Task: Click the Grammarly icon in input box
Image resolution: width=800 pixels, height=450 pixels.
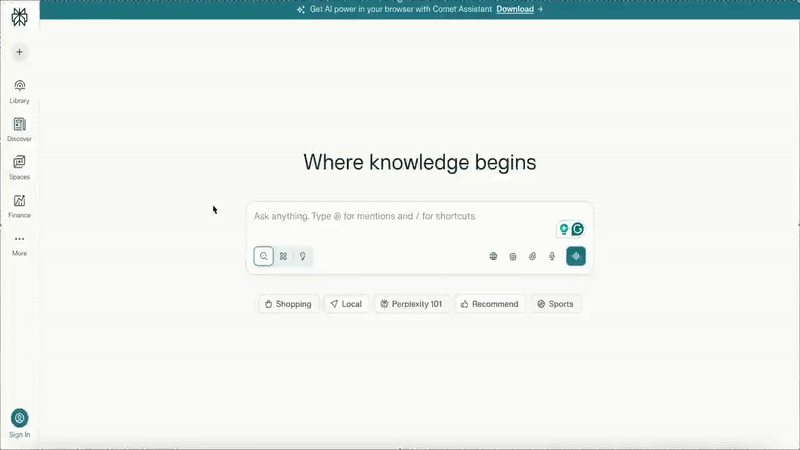Action: pyautogui.click(x=578, y=229)
